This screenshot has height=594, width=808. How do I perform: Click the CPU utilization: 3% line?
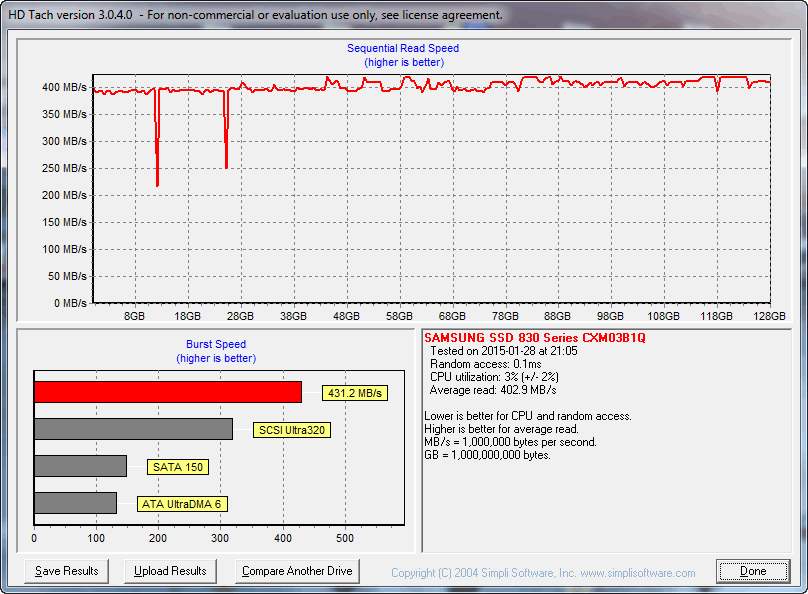click(494, 377)
